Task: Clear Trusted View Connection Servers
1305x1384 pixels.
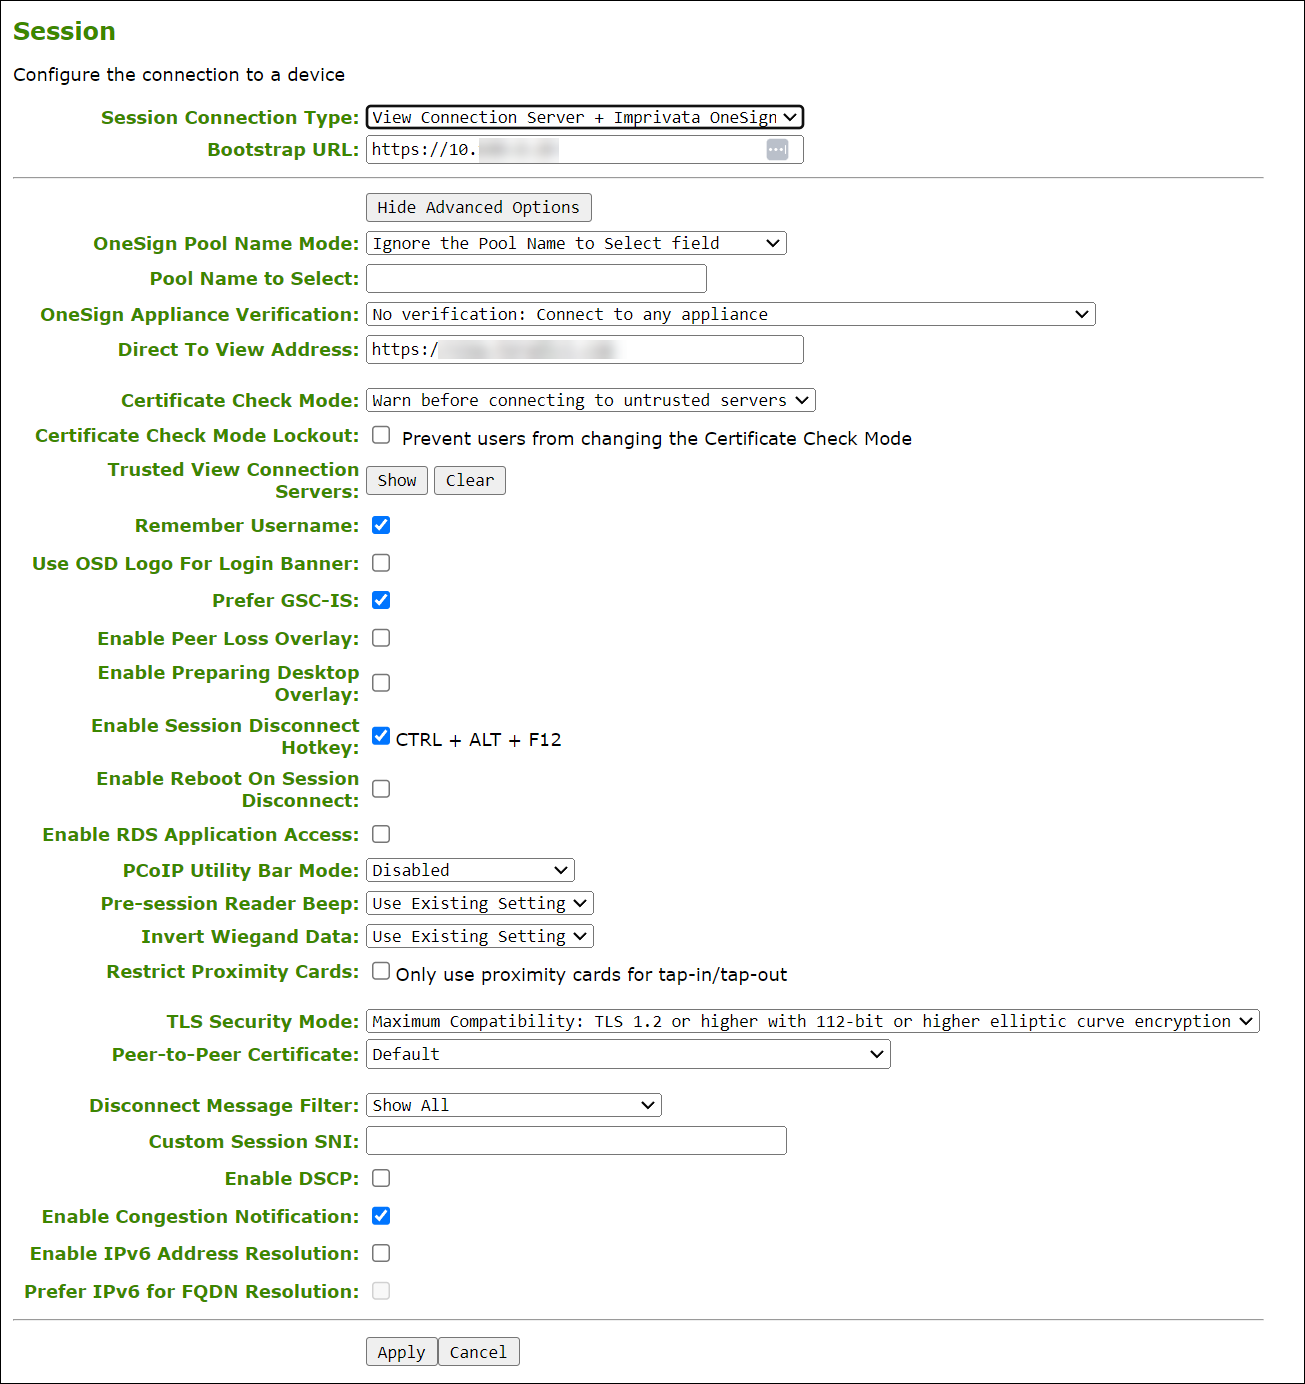Action: [x=470, y=480]
